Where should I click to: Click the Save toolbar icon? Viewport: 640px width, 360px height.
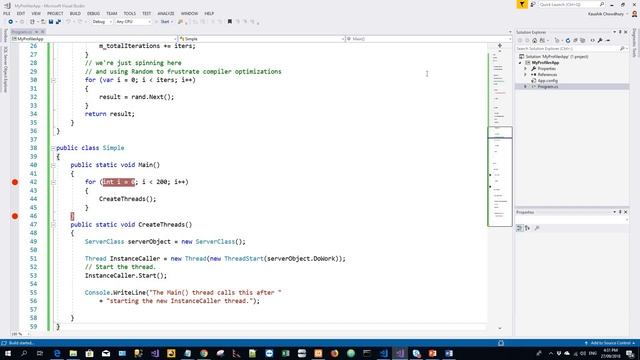pyautogui.click(x=51, y=22)
